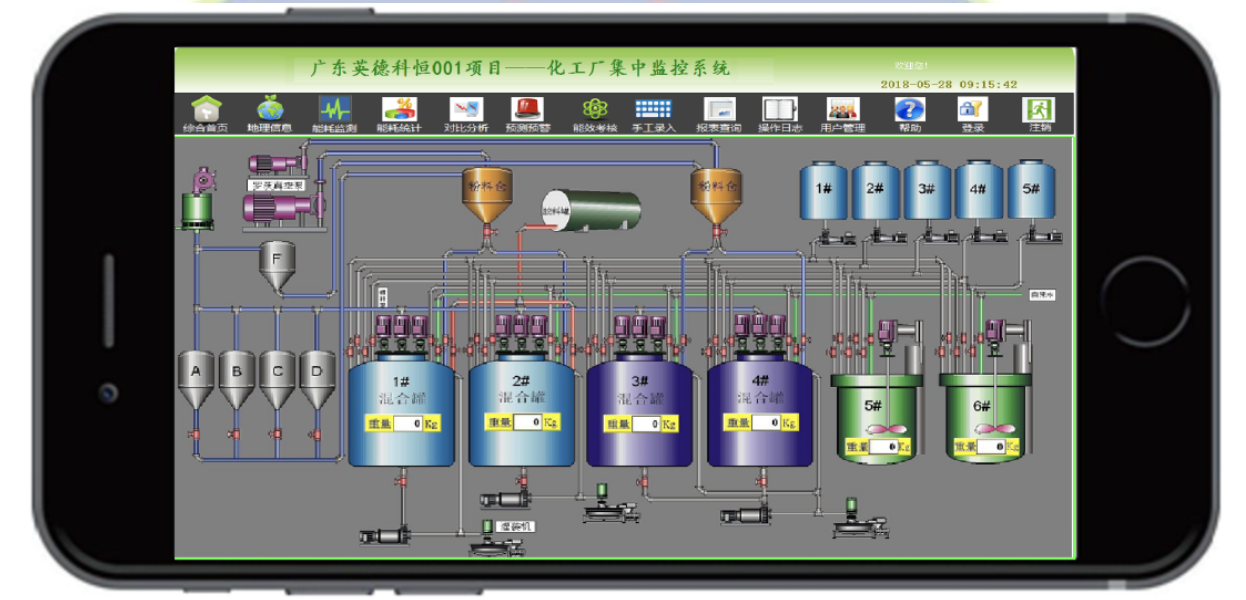This screenshot has width=1246, height=600.
Task: Select blue storage tank 5#
Action: pyautogui.click(x=1032, y=190)
